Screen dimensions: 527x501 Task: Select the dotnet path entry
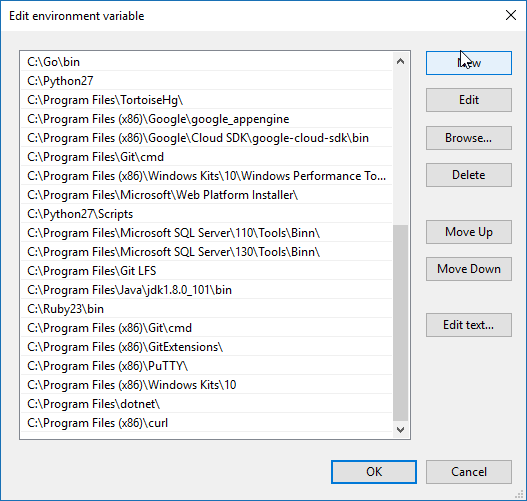click(x=207, y=404)
